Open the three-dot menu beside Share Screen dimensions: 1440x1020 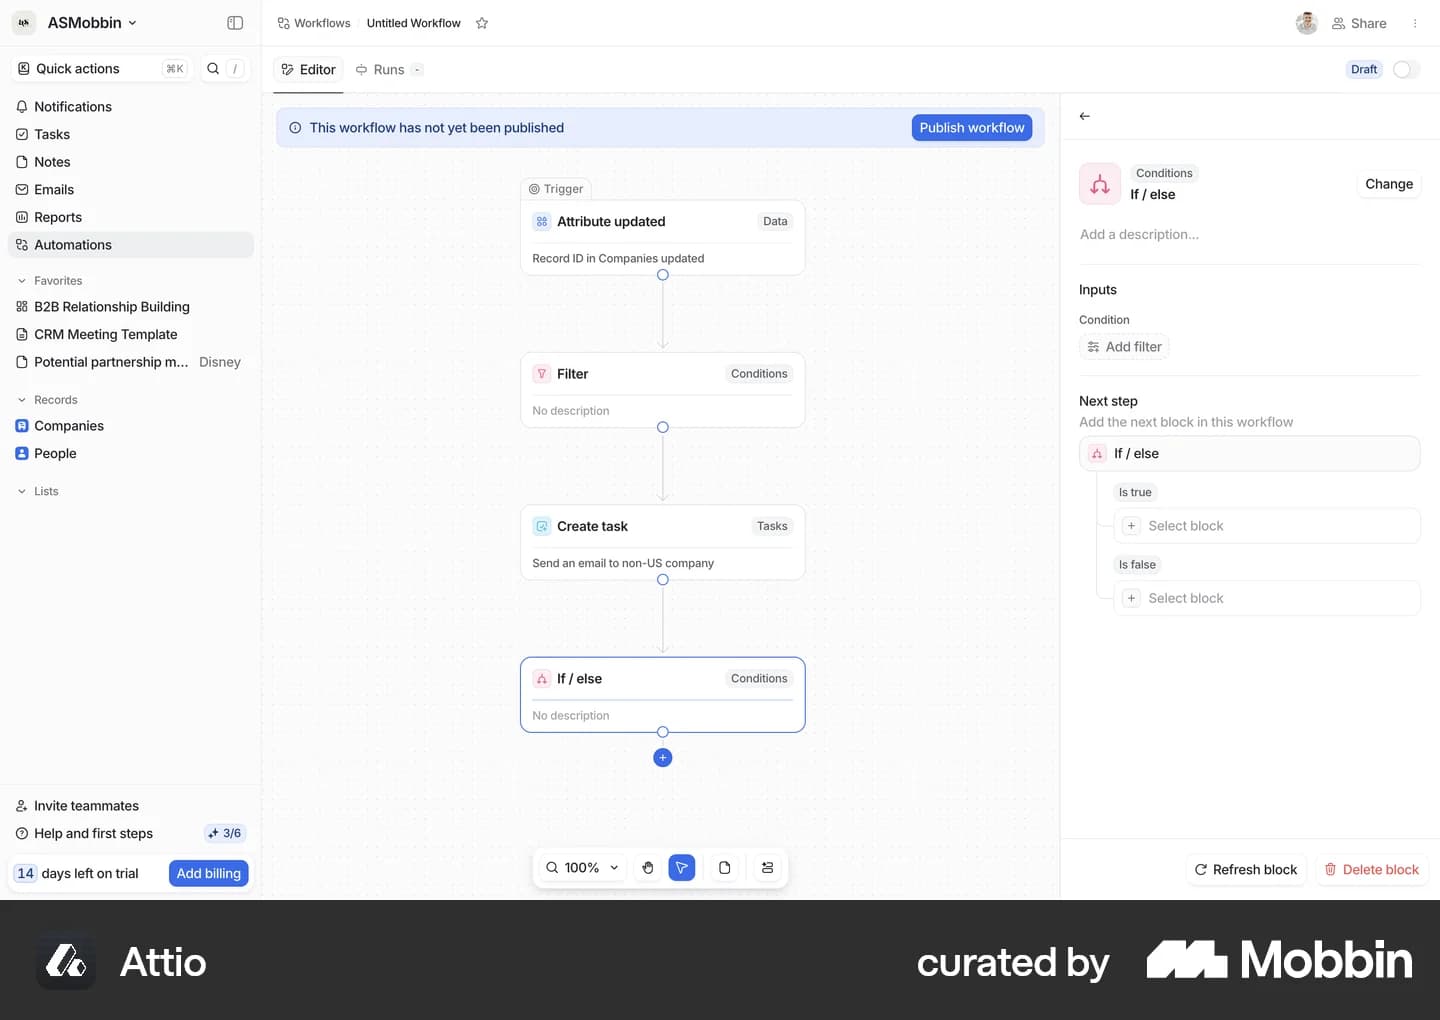[1415, 23]
